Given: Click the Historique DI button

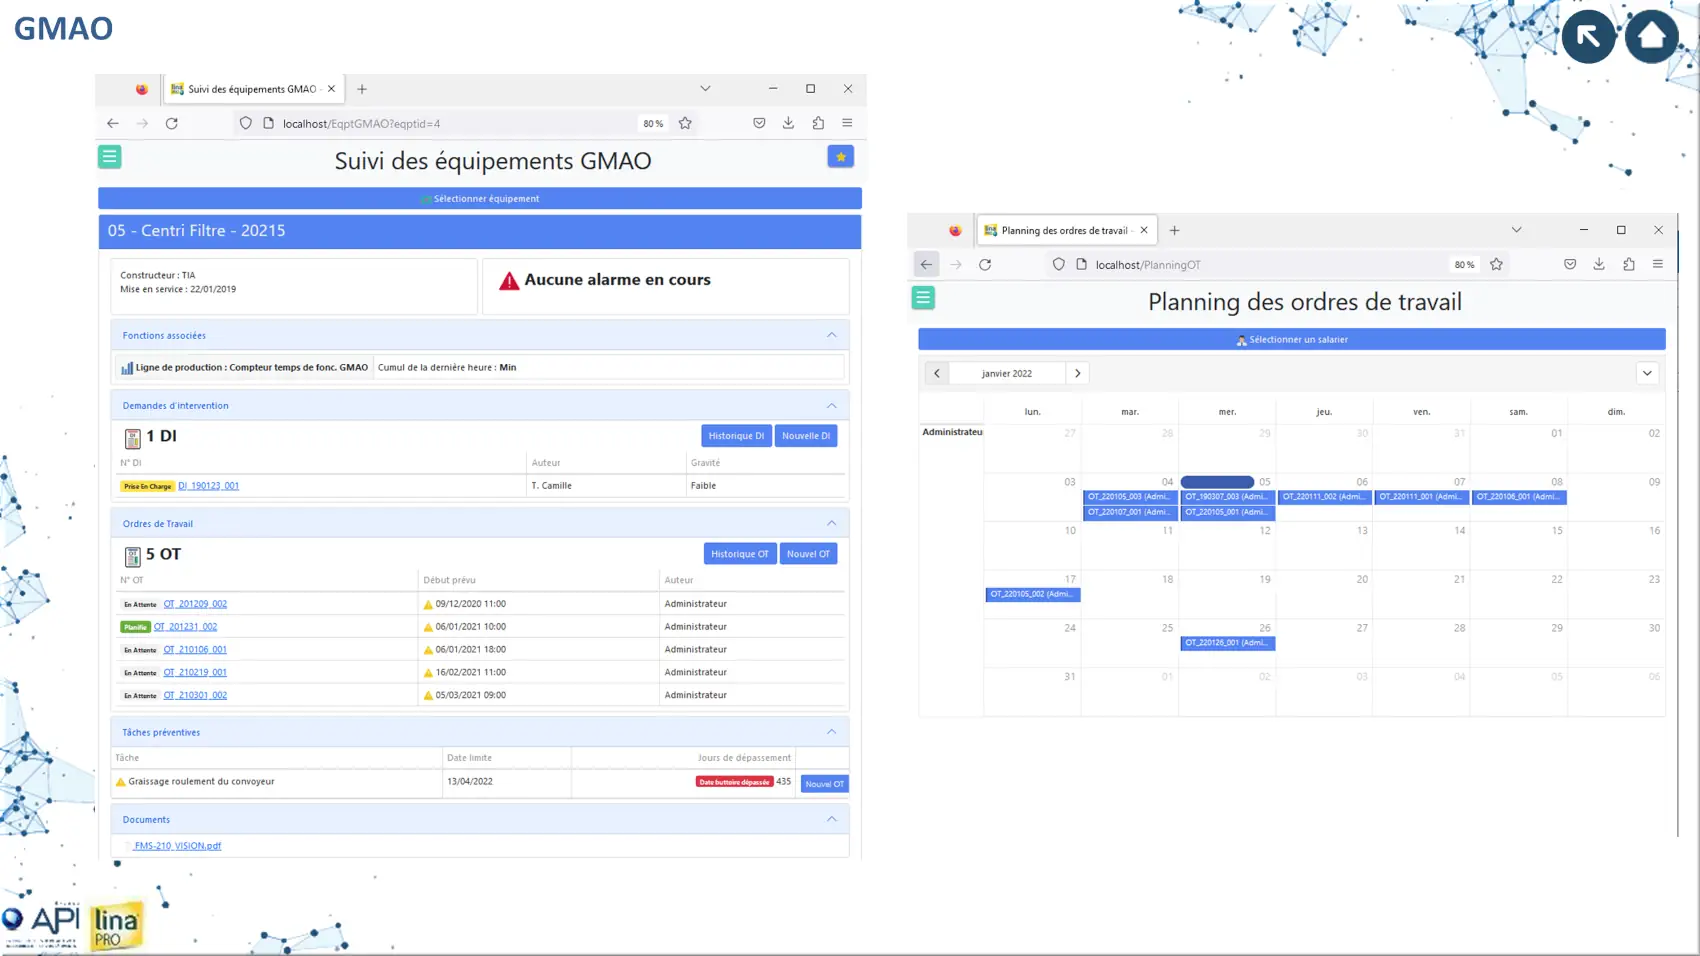Looking at the screenshot, I should click(735, 436).
